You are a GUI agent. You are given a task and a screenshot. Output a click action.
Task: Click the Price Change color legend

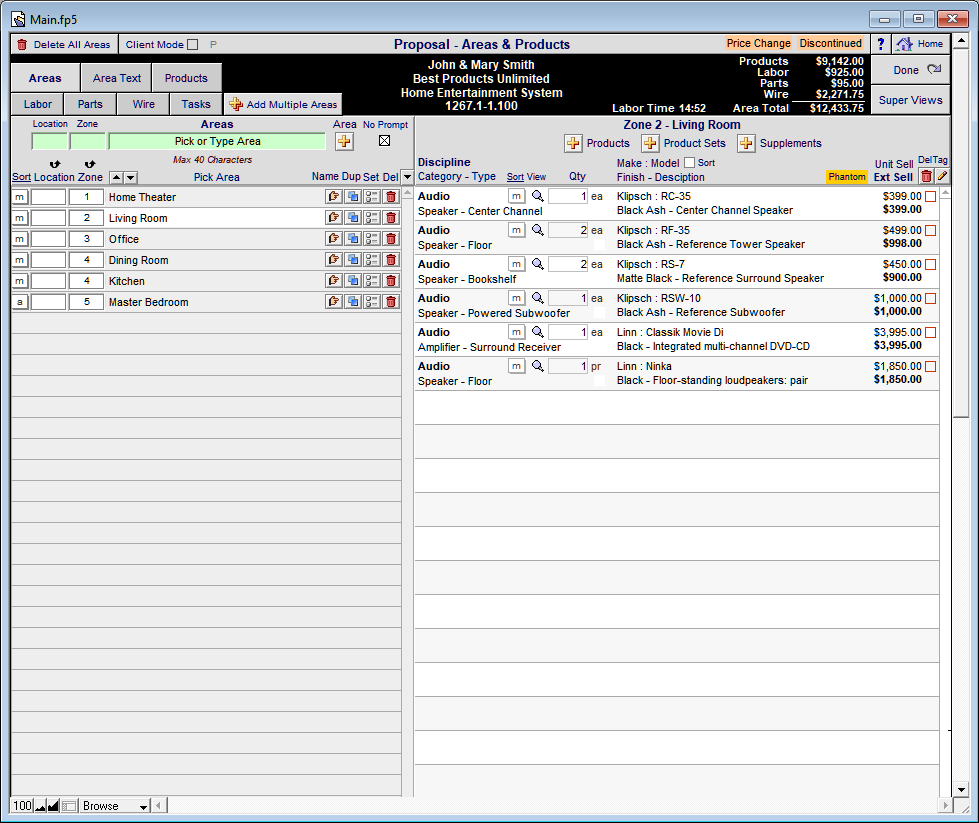point(759,43)
